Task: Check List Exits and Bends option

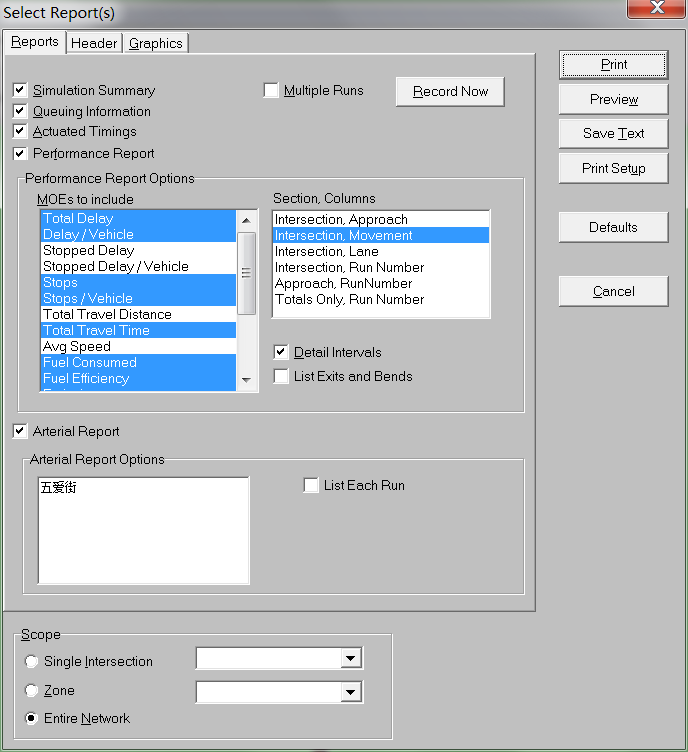Action: [x=282, y=376]
